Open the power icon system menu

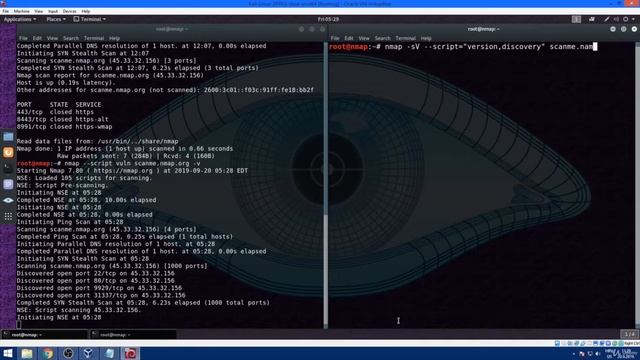[x=625, y=19]
